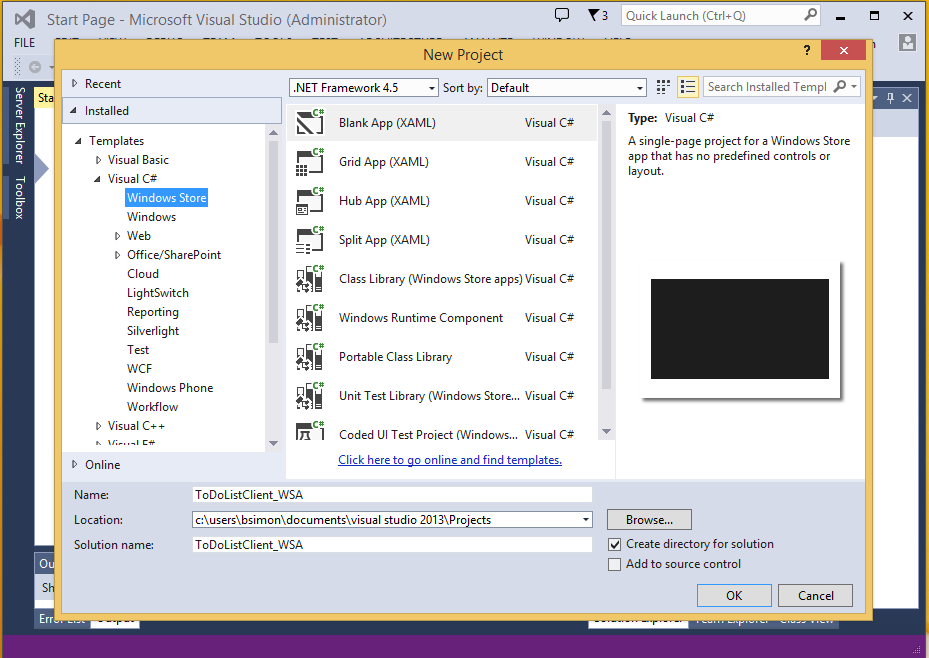Switch templates to small icons view
Viewport: 929px width, 658px height.
point(665,87)
